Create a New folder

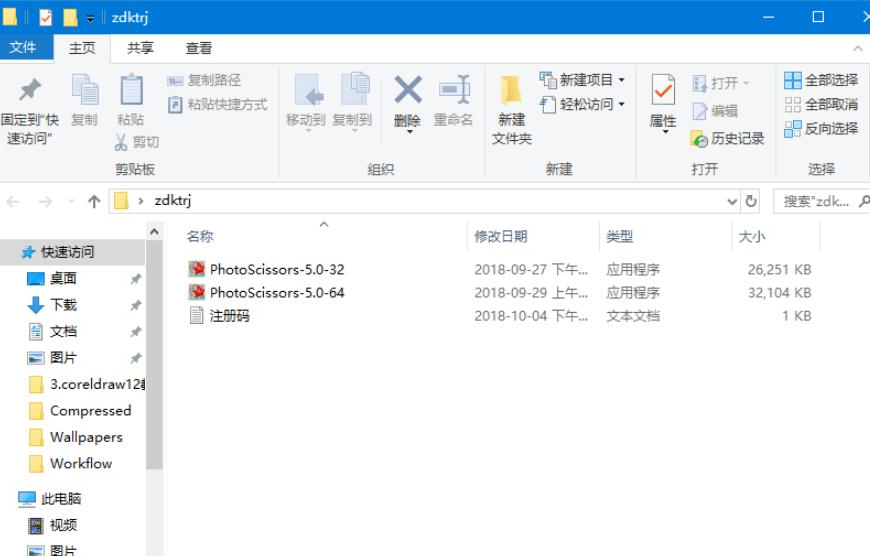pyautogui.click(x=512, y=110)
